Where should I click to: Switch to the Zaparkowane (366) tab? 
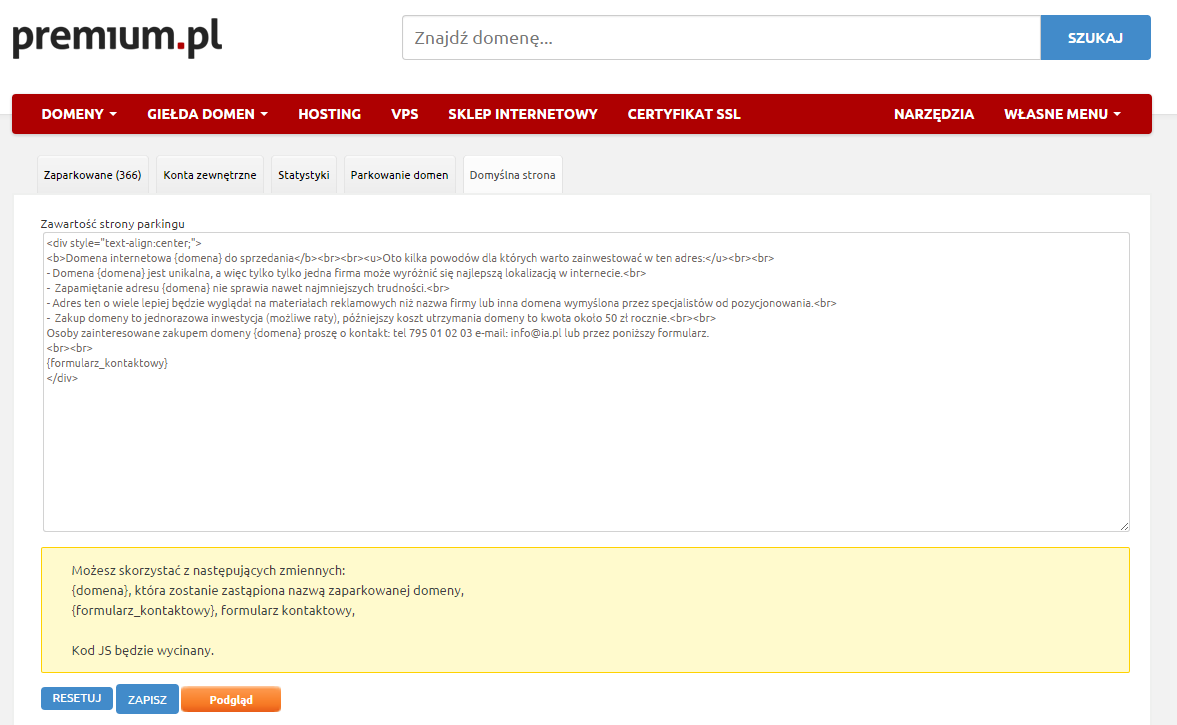click(x=92, y=175)
